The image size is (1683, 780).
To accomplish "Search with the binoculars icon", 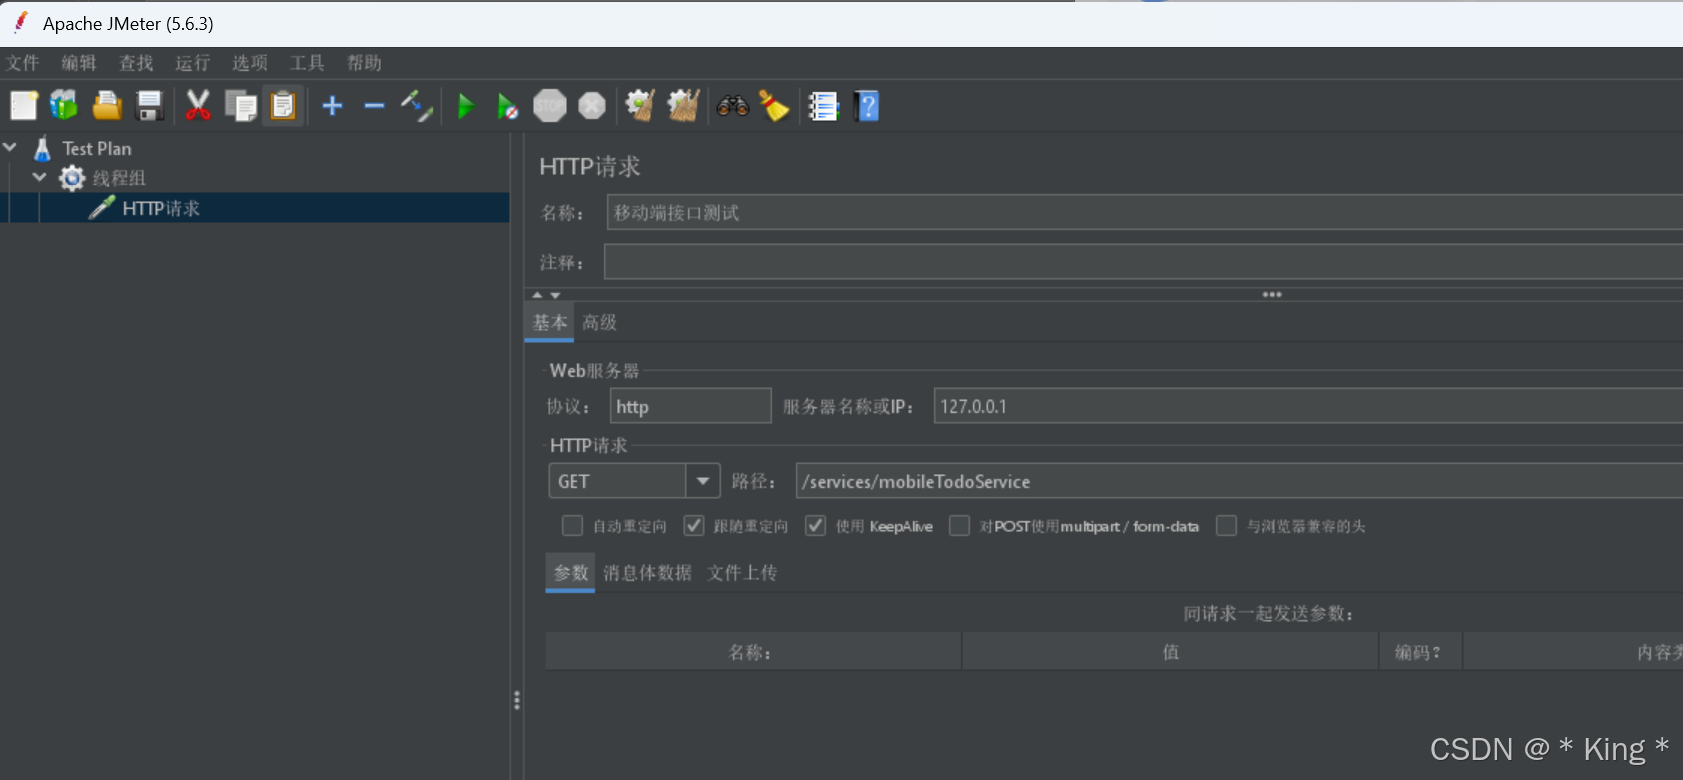I will (733, 105).
